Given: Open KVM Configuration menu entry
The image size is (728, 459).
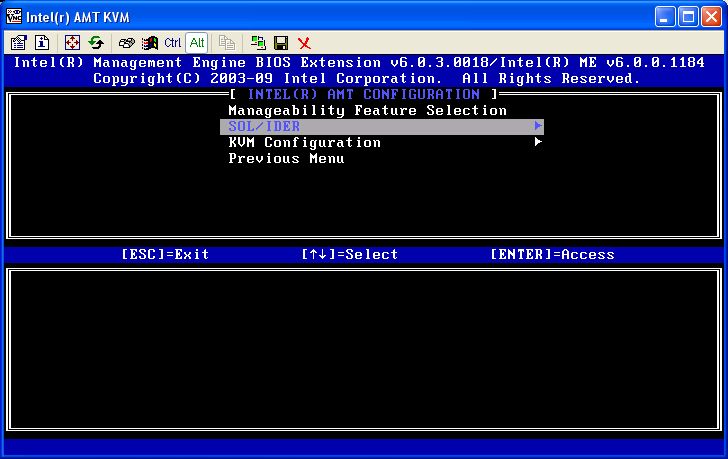Looking at the screenshot, I should coord(304,142).
